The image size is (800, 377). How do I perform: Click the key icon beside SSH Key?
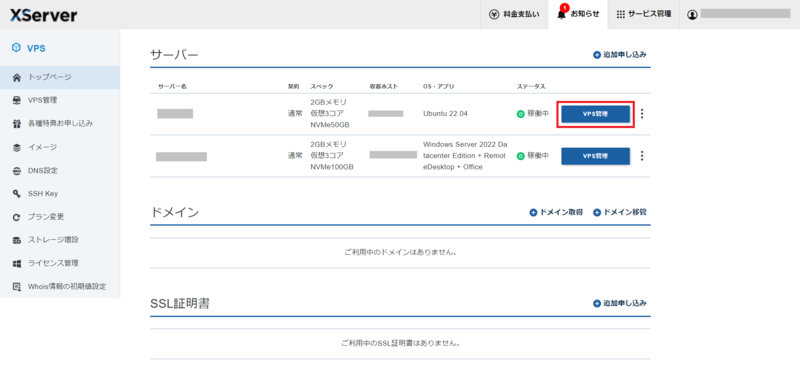pos(17,194)
